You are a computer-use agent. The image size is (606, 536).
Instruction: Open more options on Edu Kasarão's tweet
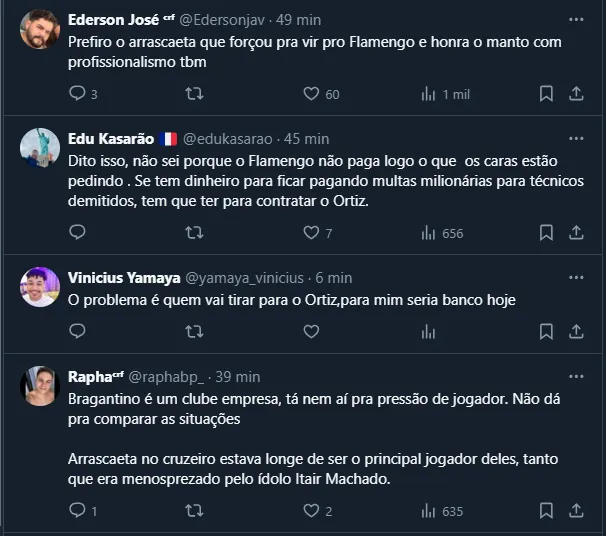pyautogui.click(x=575, y=139)
